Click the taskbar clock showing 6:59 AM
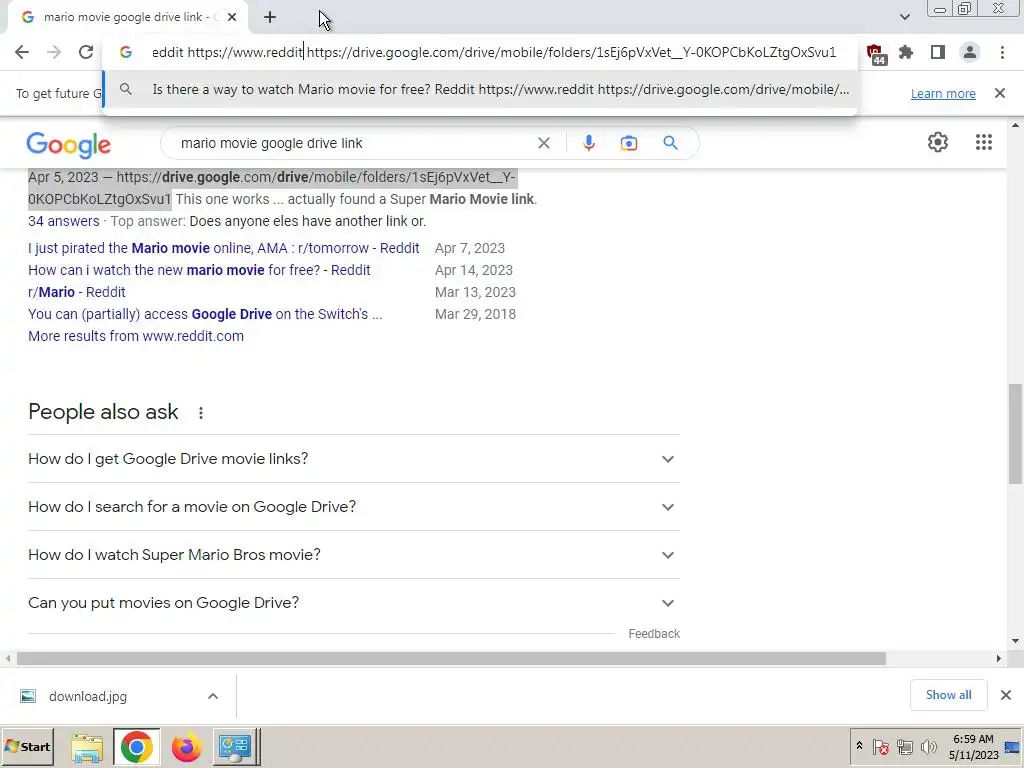This screenshot has width=1024, height=768. tap(973, 747)
